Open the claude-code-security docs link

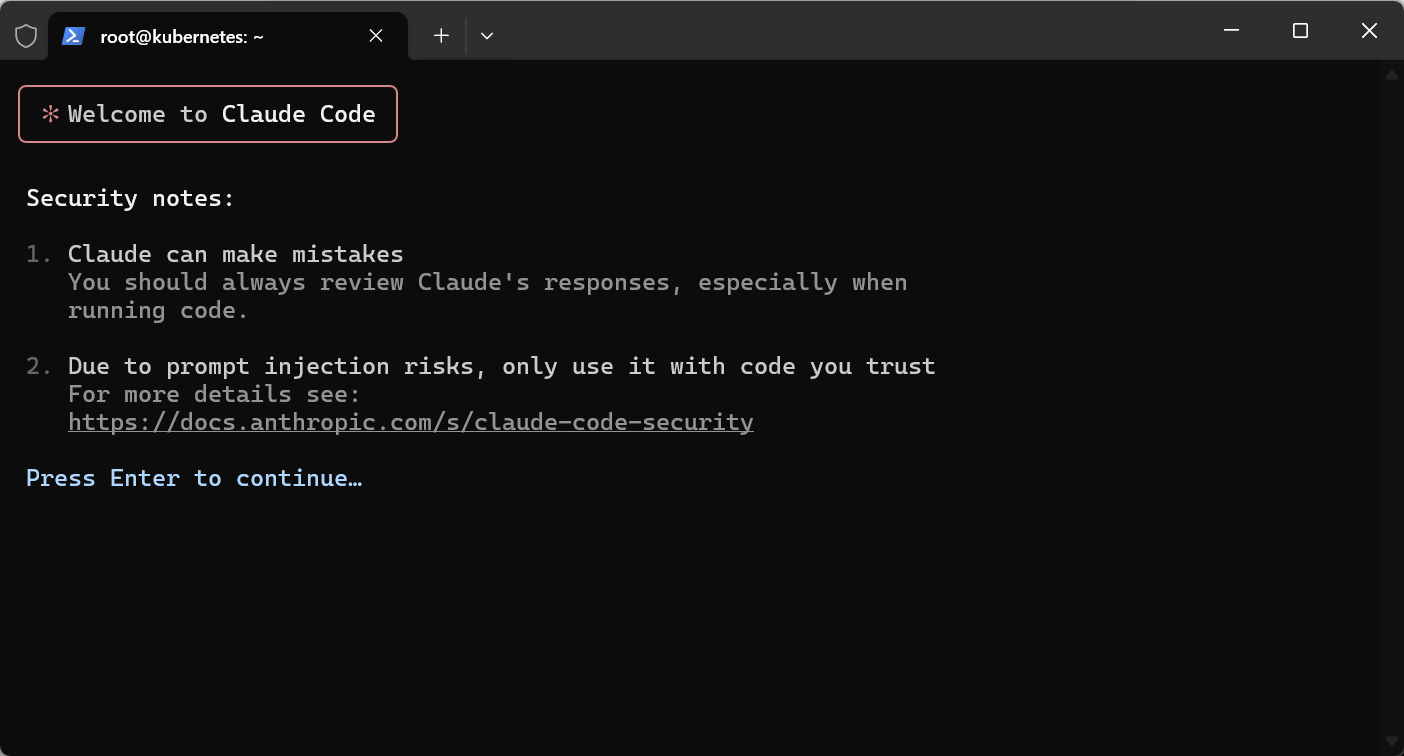click(x=411, y=422)
